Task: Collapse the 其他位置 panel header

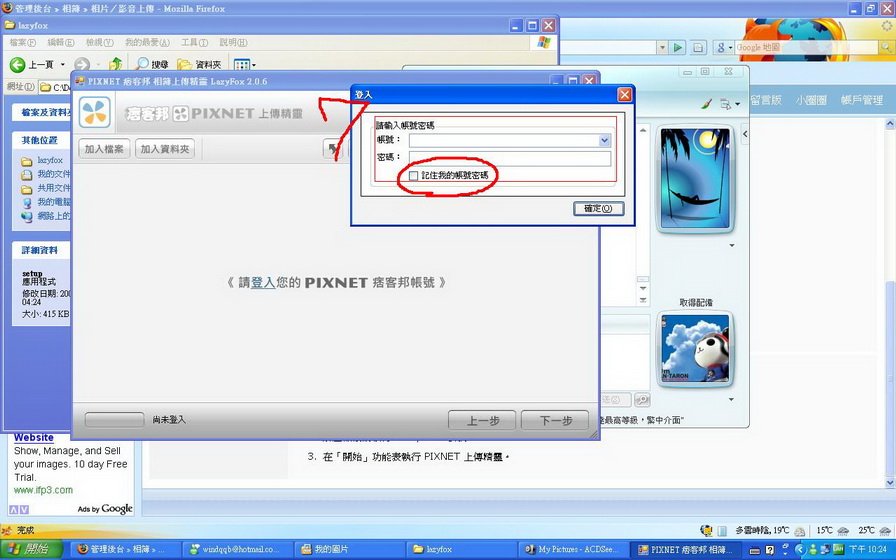Action: [41, 140]
